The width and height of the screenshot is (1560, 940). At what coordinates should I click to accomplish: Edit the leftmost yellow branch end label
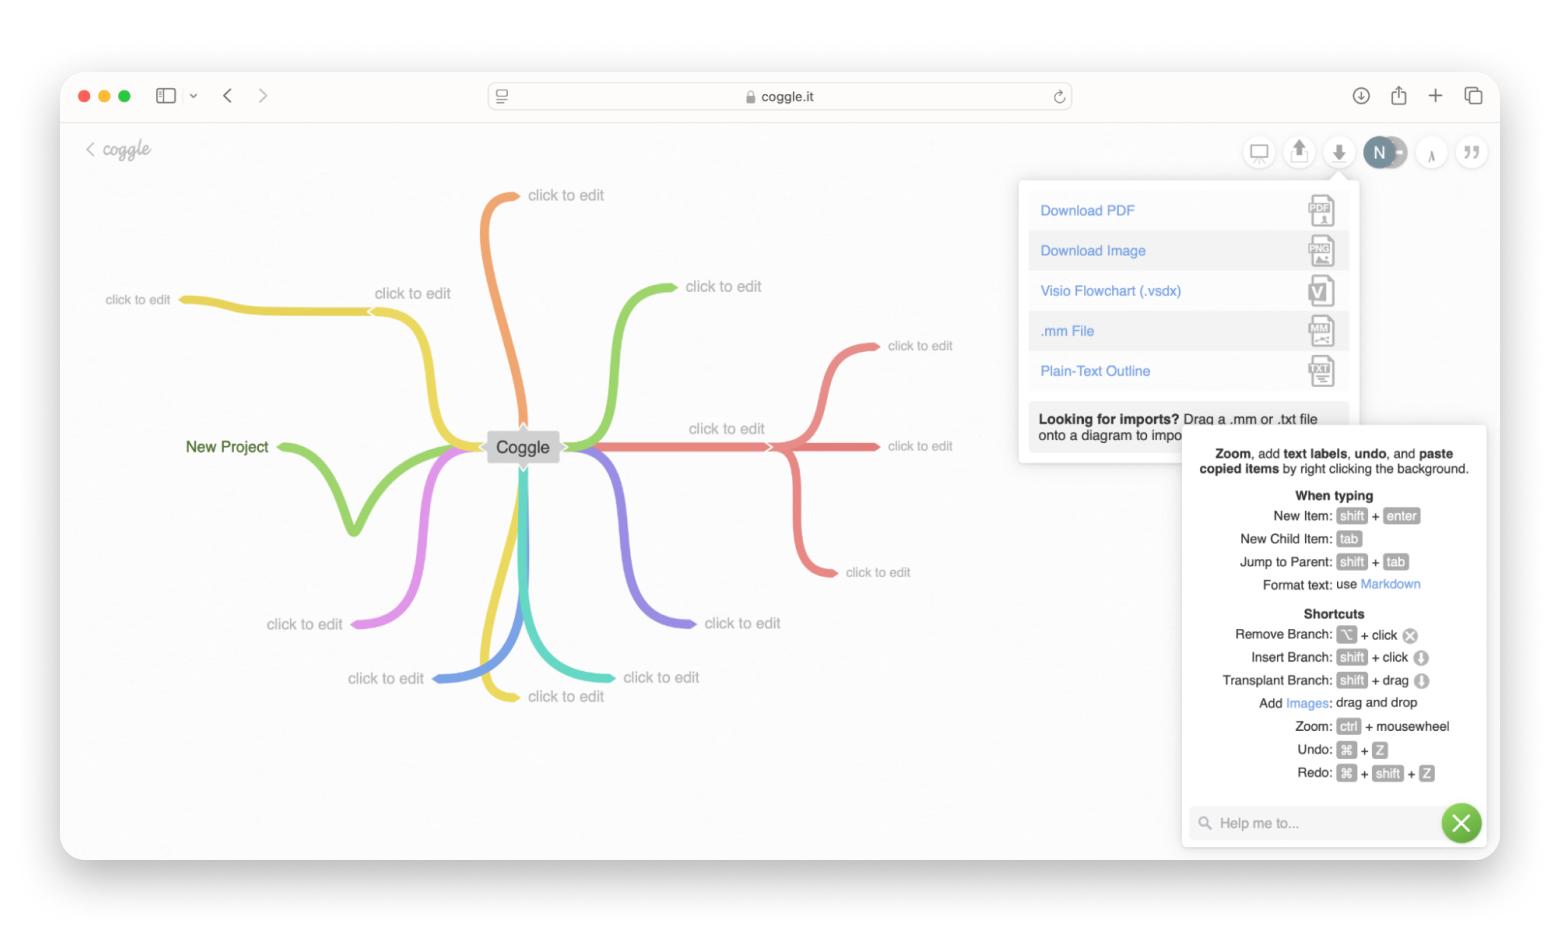(x=138, y=300)
